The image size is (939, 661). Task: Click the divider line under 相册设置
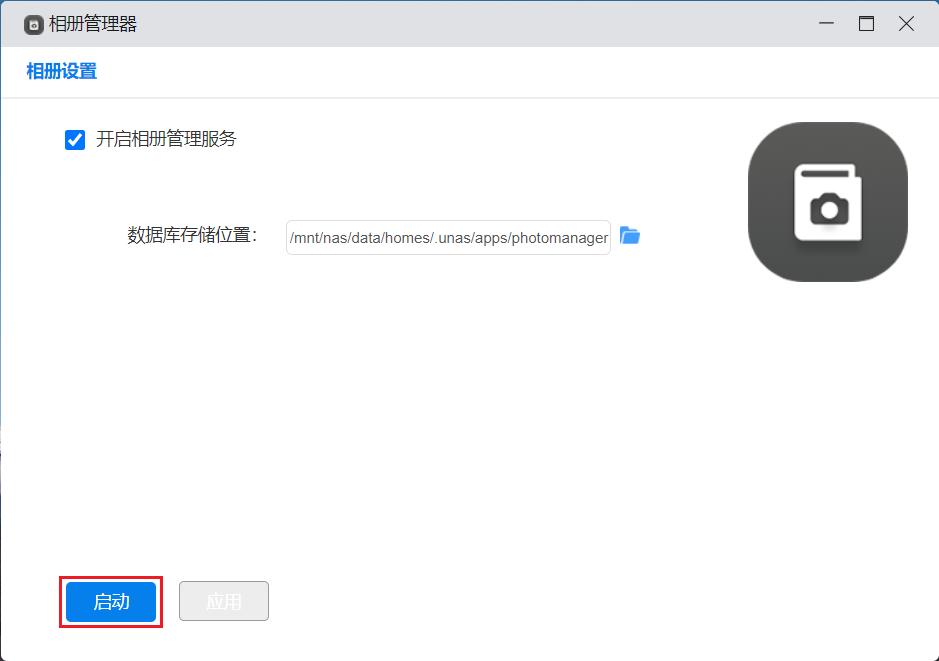coord(470,98)
